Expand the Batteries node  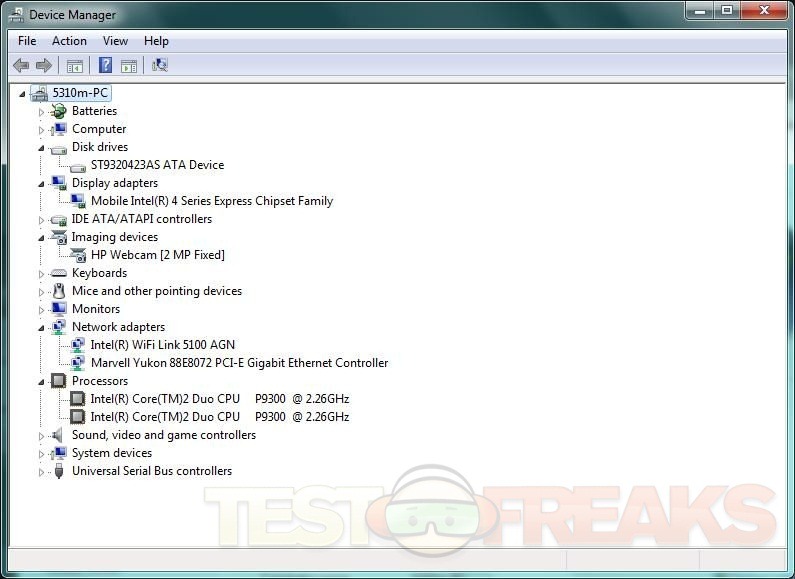(x=42, y=112)
